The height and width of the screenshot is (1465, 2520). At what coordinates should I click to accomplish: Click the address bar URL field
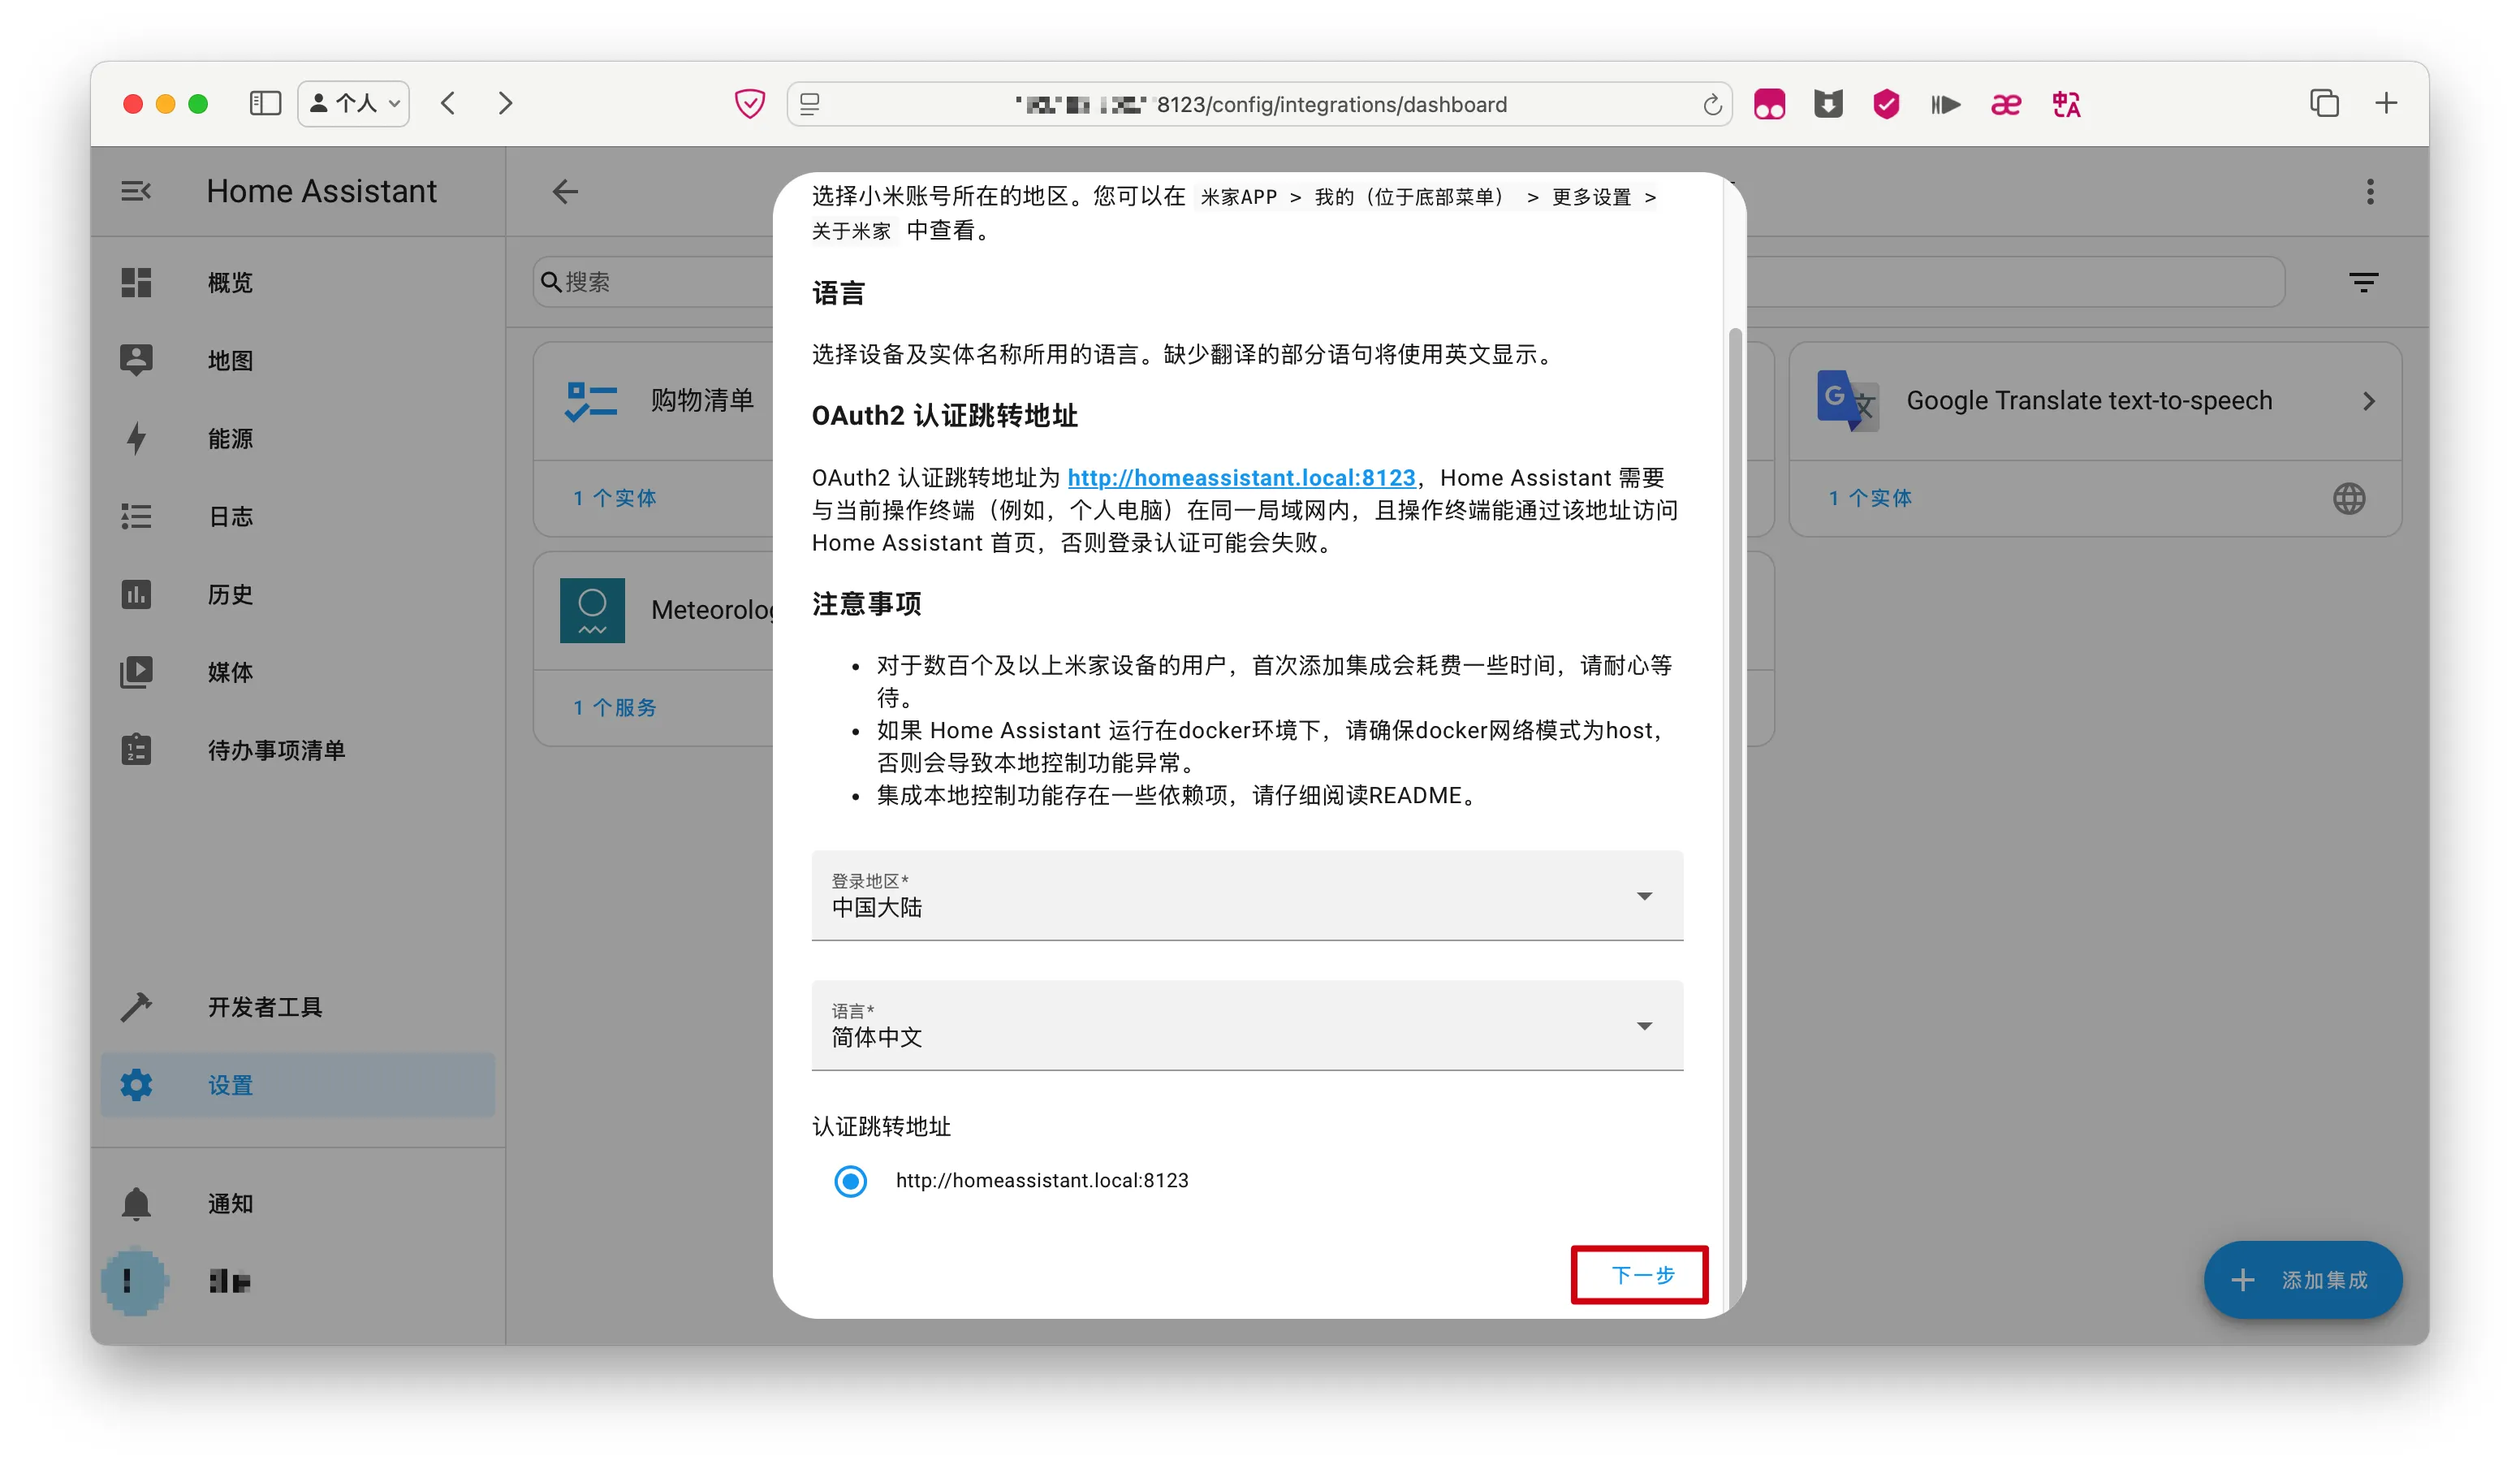tap(1260, 104)
